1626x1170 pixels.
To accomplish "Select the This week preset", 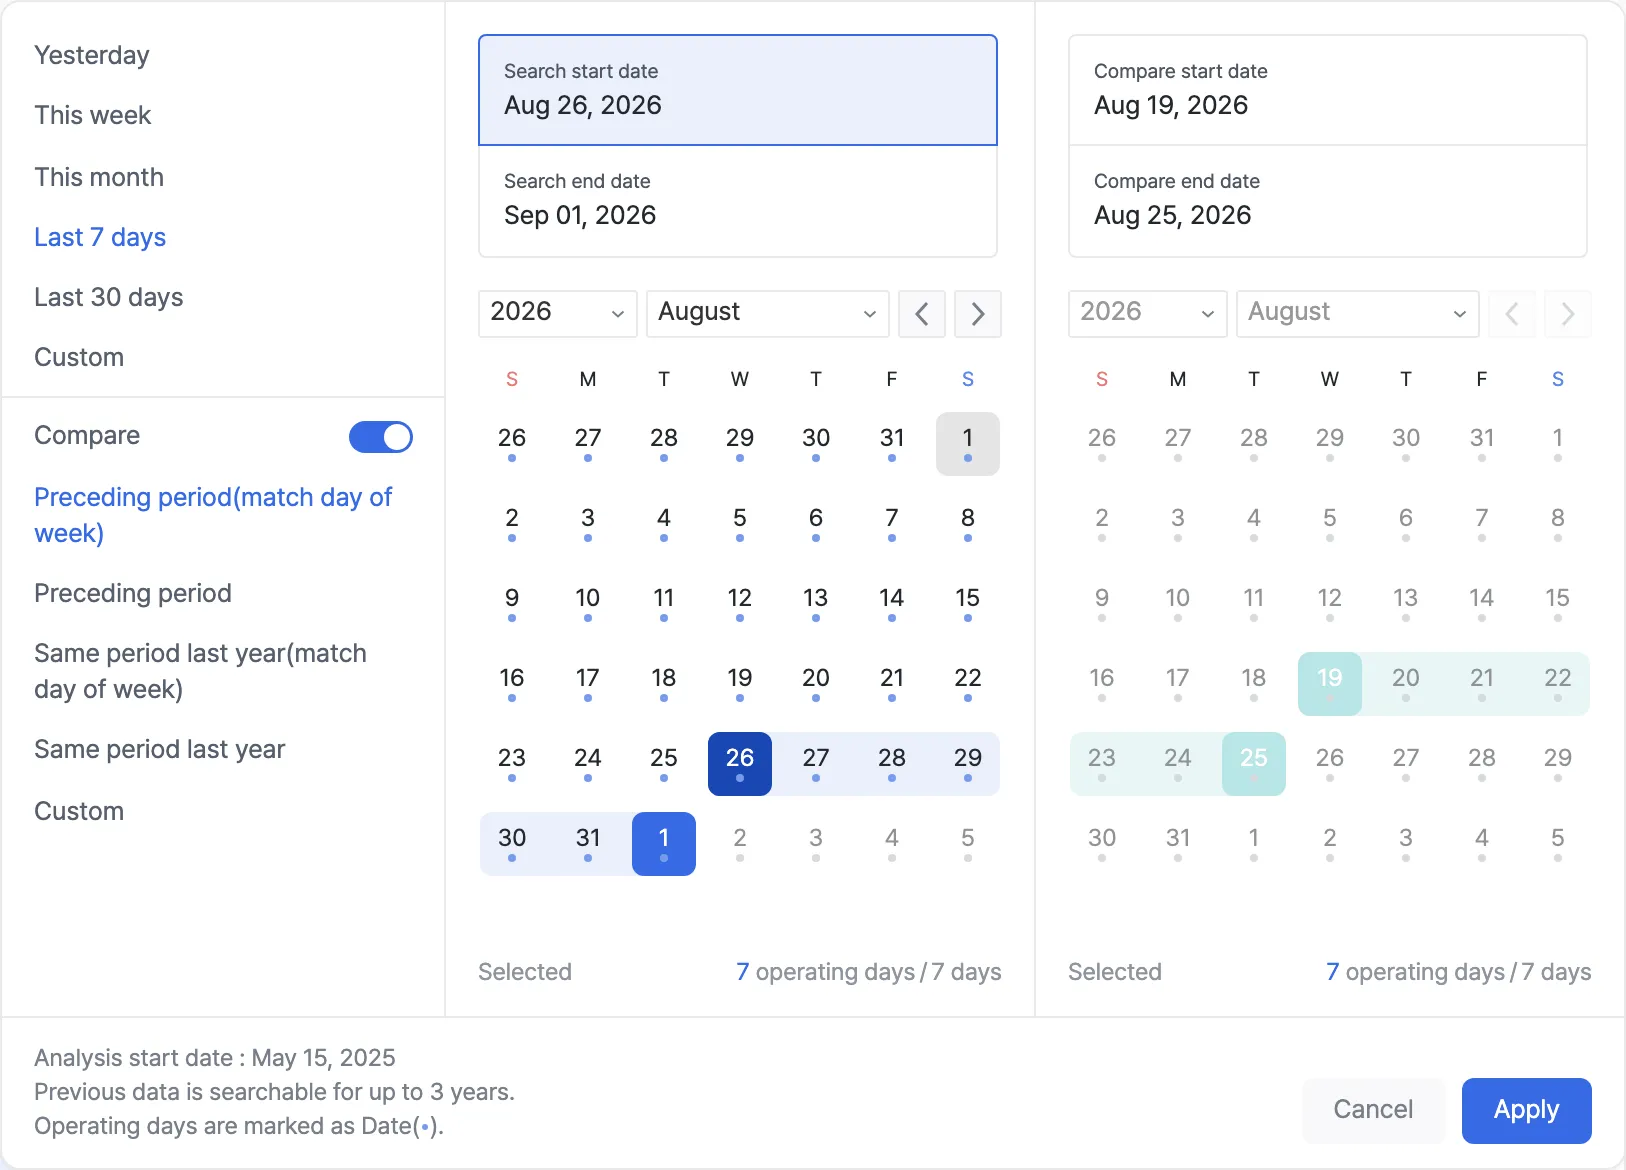I will pyautogui.click(x=93, y=115).
